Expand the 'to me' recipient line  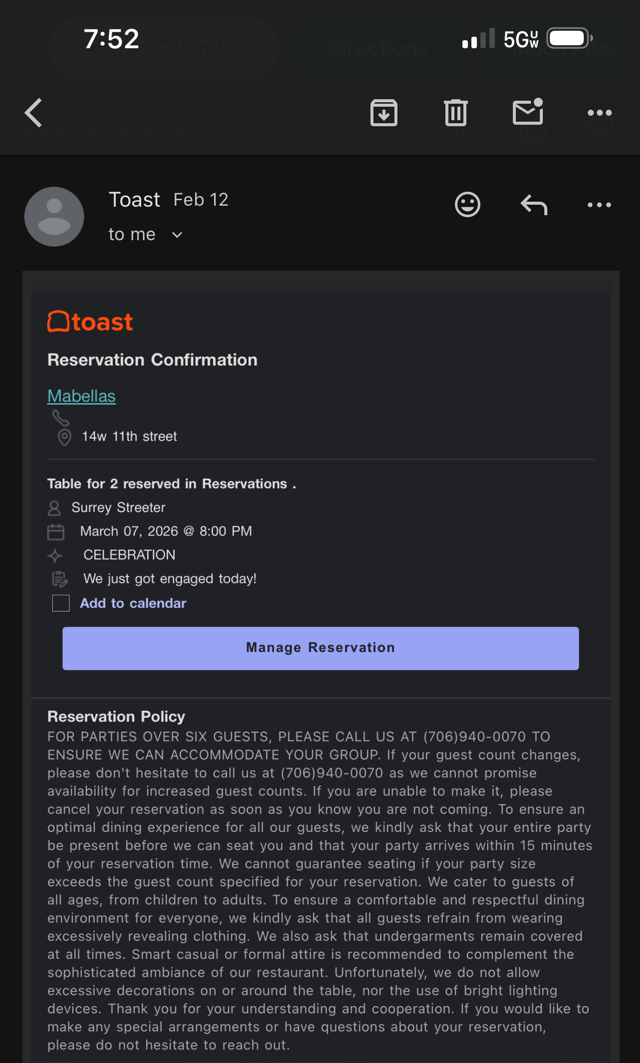[133, 234]
